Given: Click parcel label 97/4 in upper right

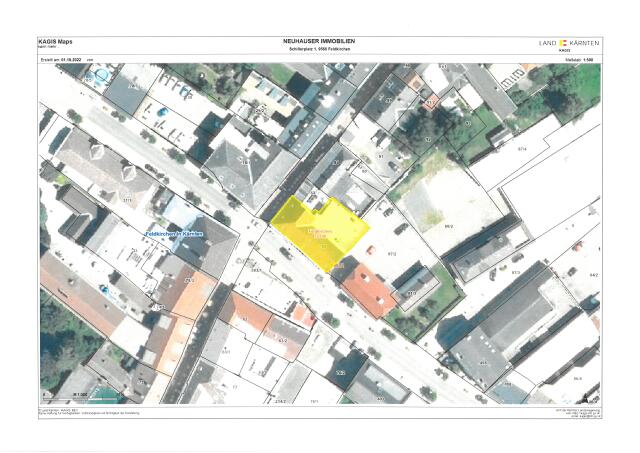Looking at the screenshot, I should (x=520, y=148).
